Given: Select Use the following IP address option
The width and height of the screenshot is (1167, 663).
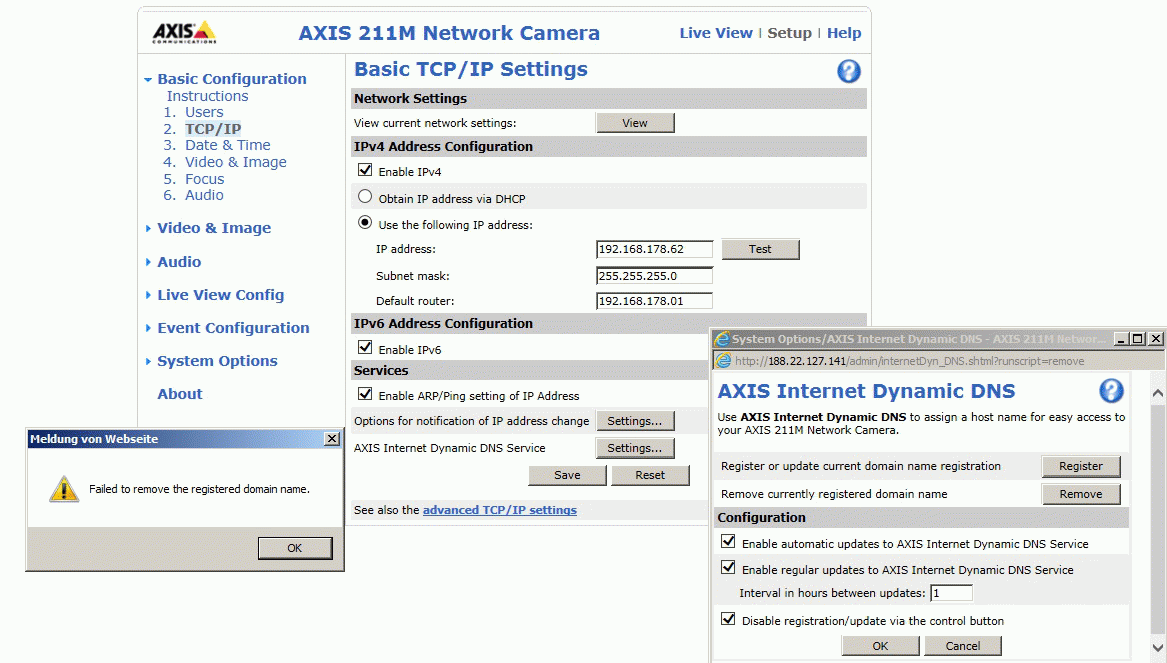Looking at the screenshot, I should 365,222.
